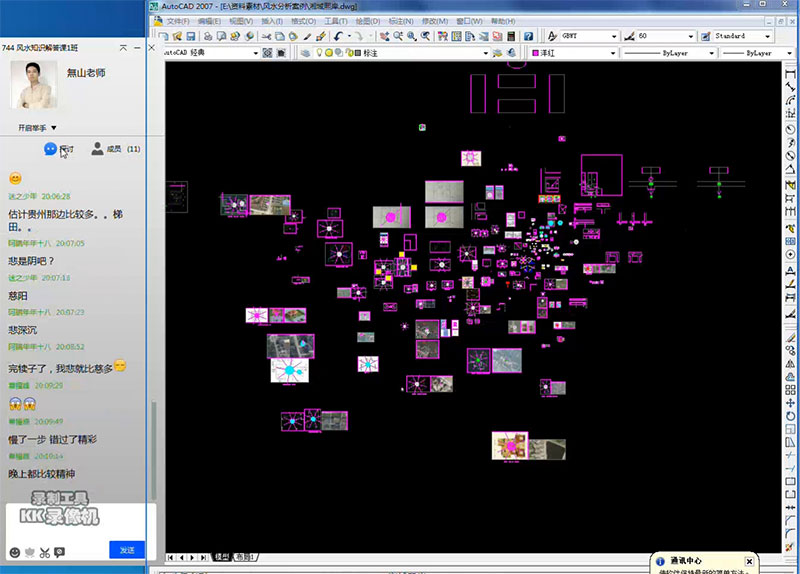The height and width of the screenshot is (574, 800).
Task: Open the 洋红 color dropdown
Action: [x=613, y=53]
